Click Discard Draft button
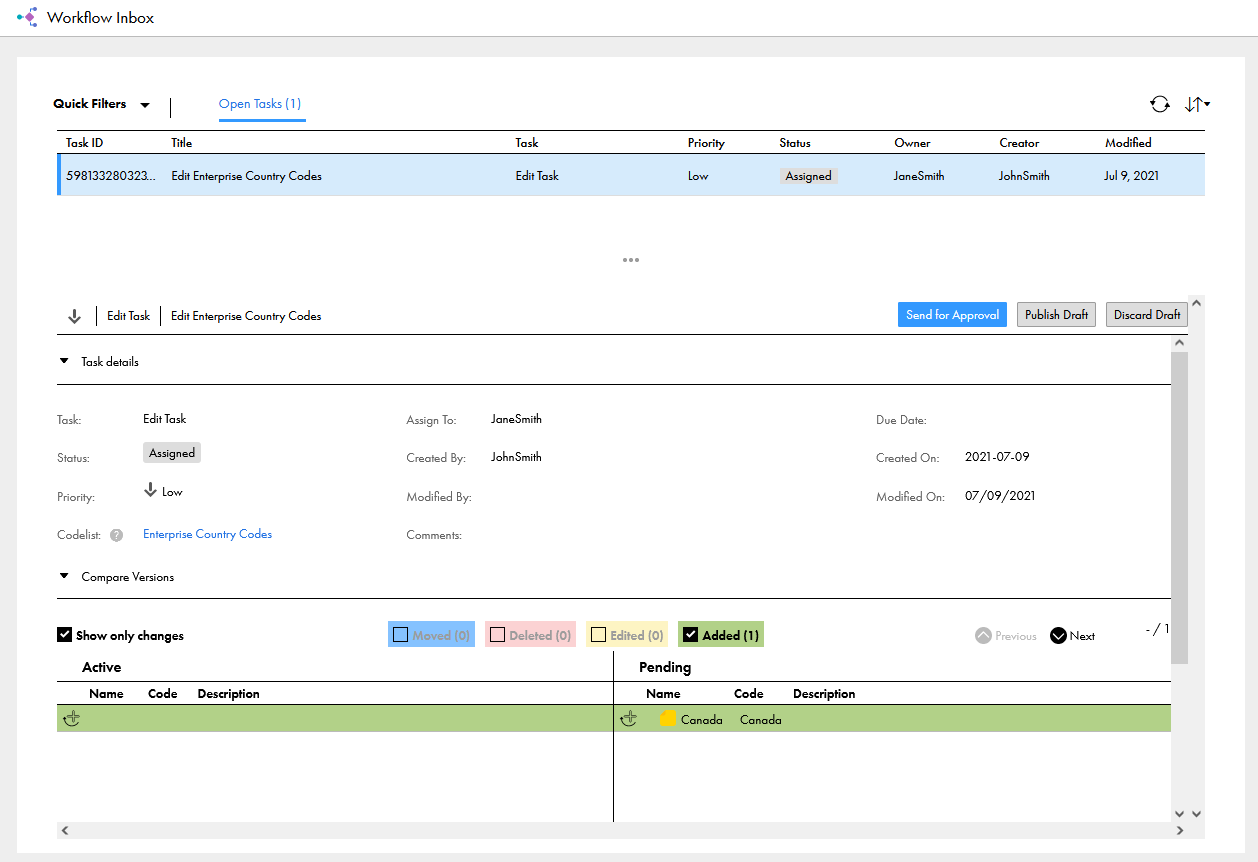1258x862 pixels. coord(1147,315)
